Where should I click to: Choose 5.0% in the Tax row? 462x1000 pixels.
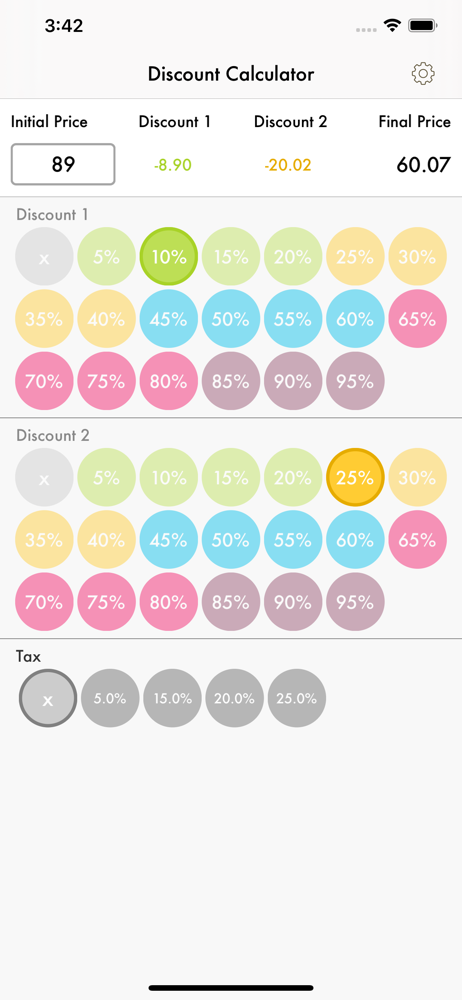point(110,698)
